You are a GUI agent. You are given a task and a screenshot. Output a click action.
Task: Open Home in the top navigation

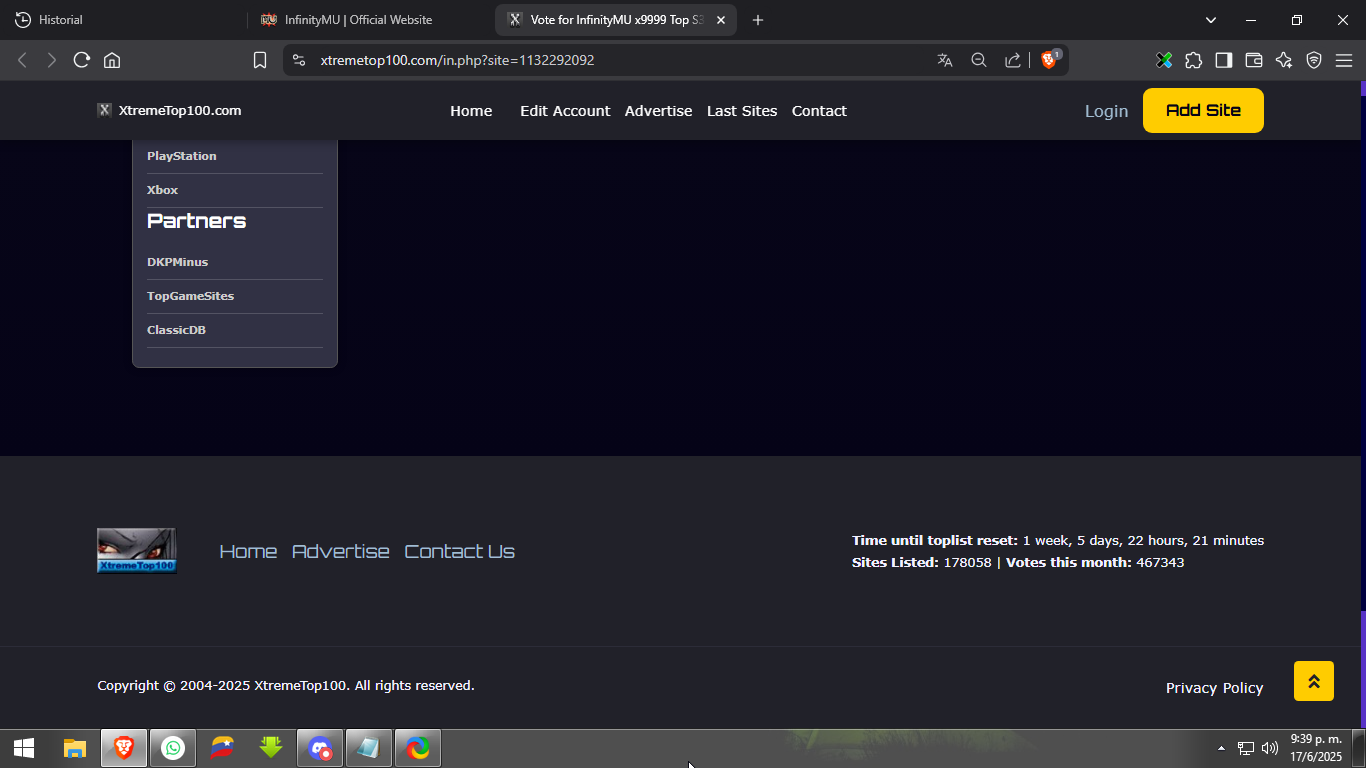click(471, 111)
